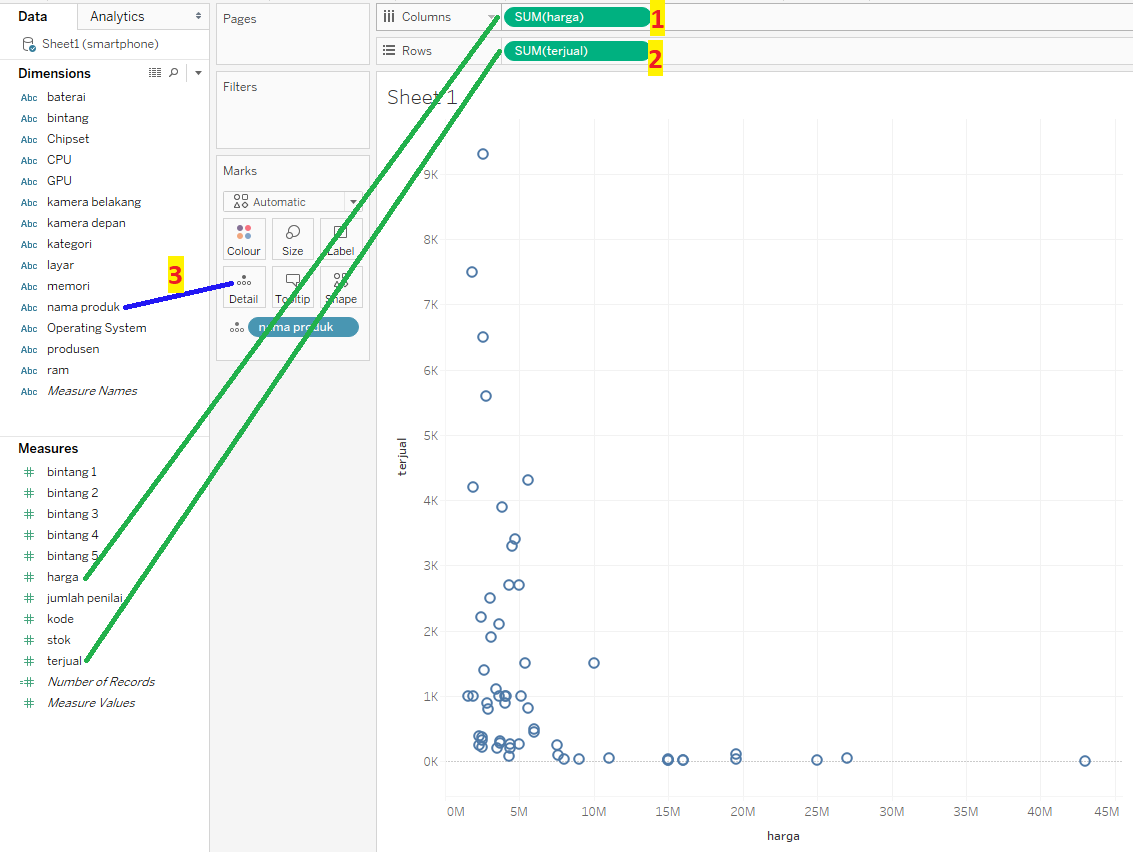Open the Colour mark card

click(244, 239)
